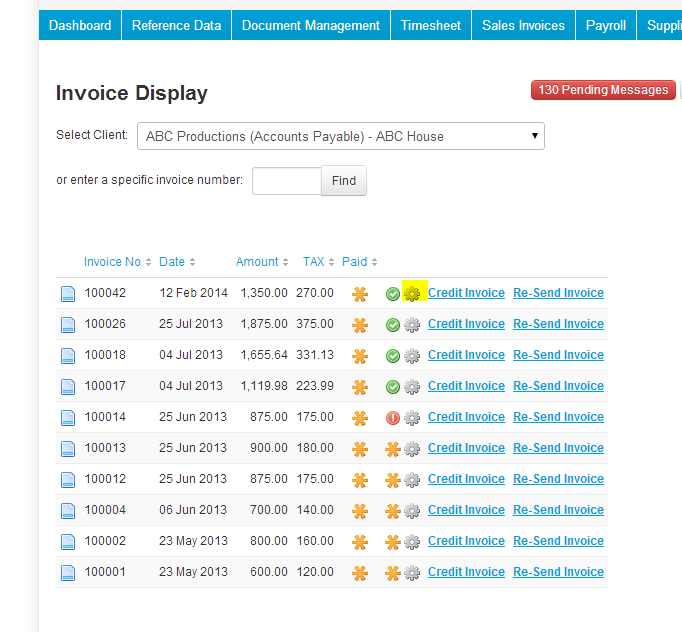Click orange asterisk status icon beside gear, invoice 100004
The height and width of the screenshot is (632, 682).
[393, 511]
